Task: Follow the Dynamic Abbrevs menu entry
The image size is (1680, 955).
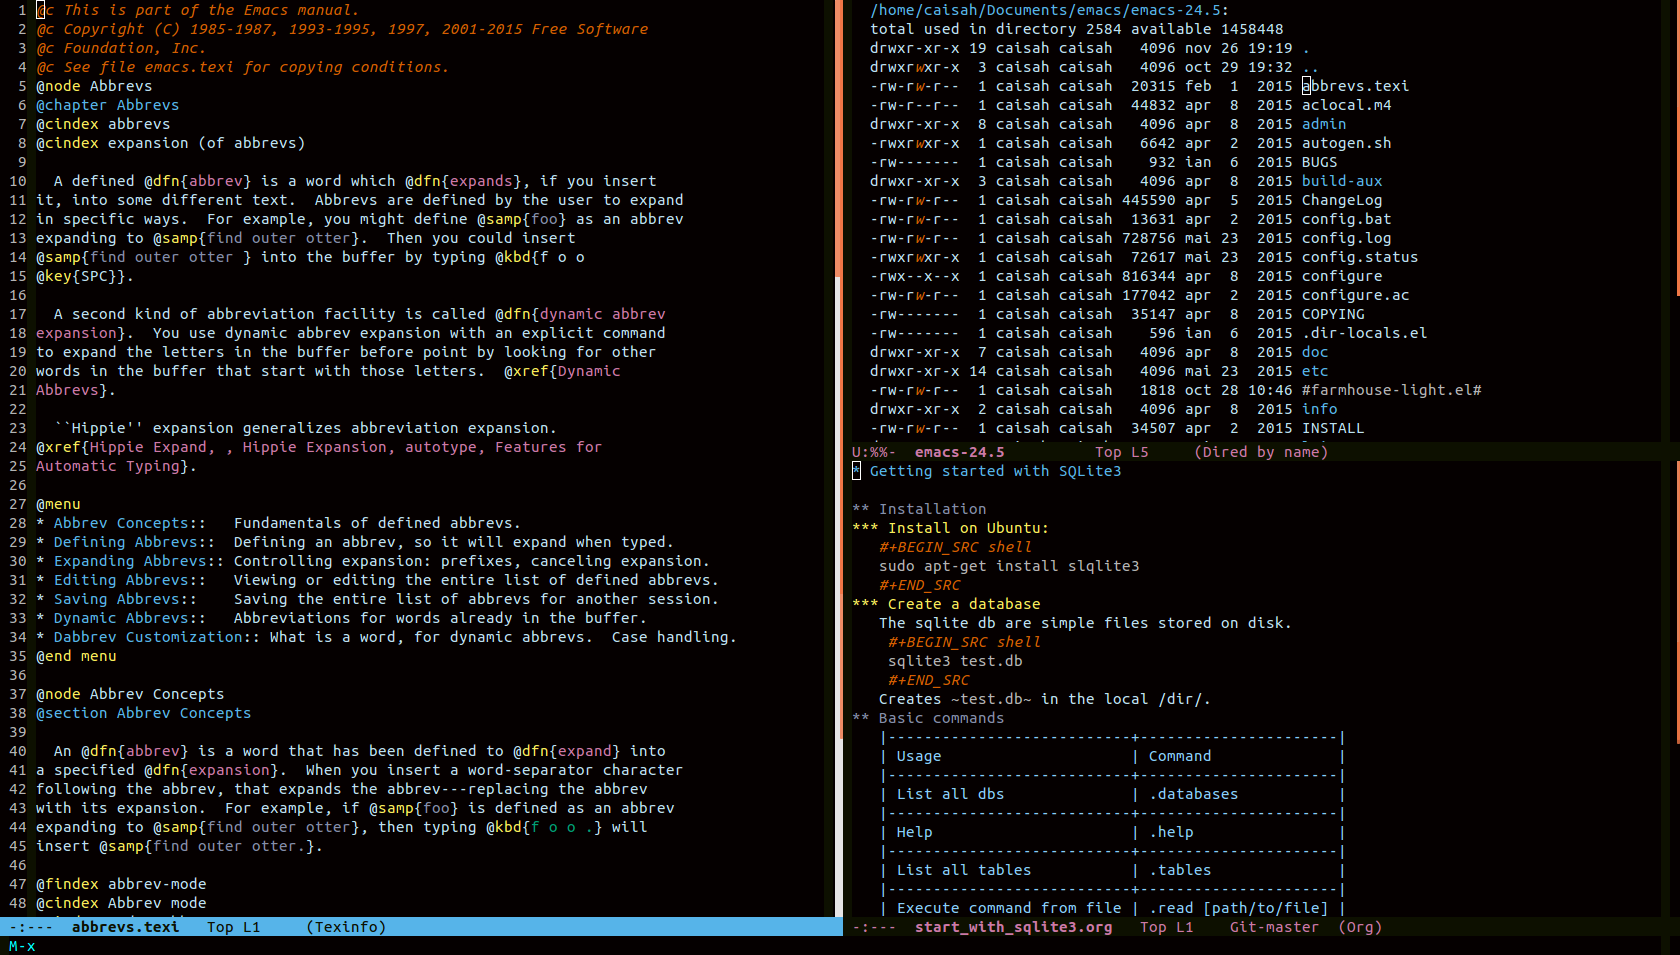Action: pos(121,618)
